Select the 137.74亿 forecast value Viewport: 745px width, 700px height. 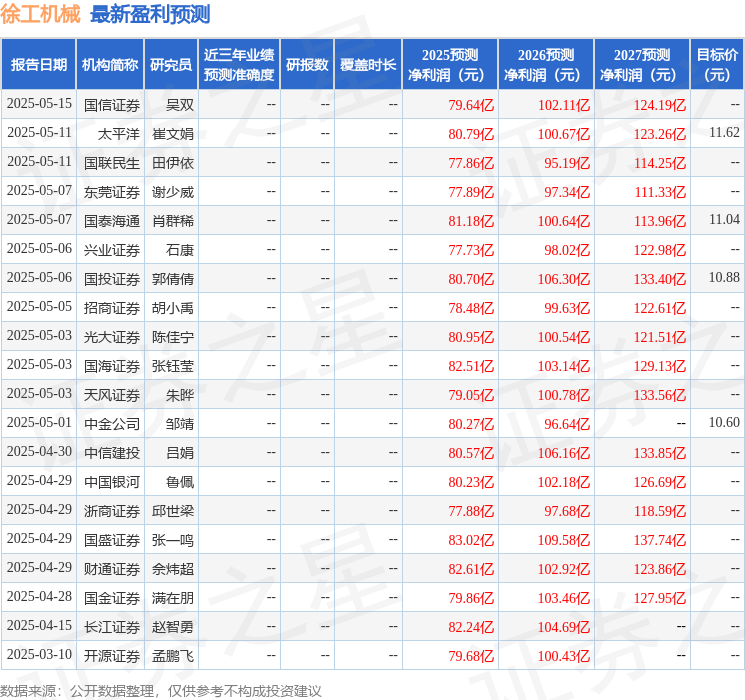coord(660,539)
